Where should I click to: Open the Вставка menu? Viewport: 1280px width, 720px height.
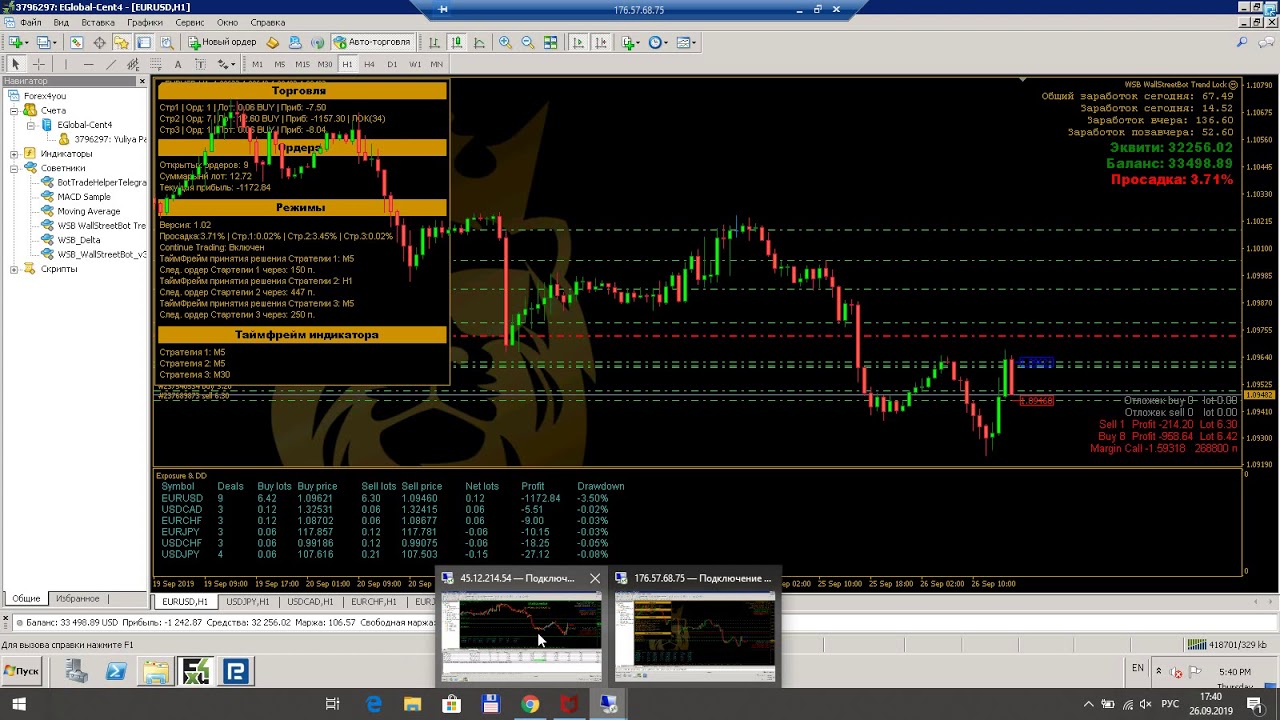(98, 22)
